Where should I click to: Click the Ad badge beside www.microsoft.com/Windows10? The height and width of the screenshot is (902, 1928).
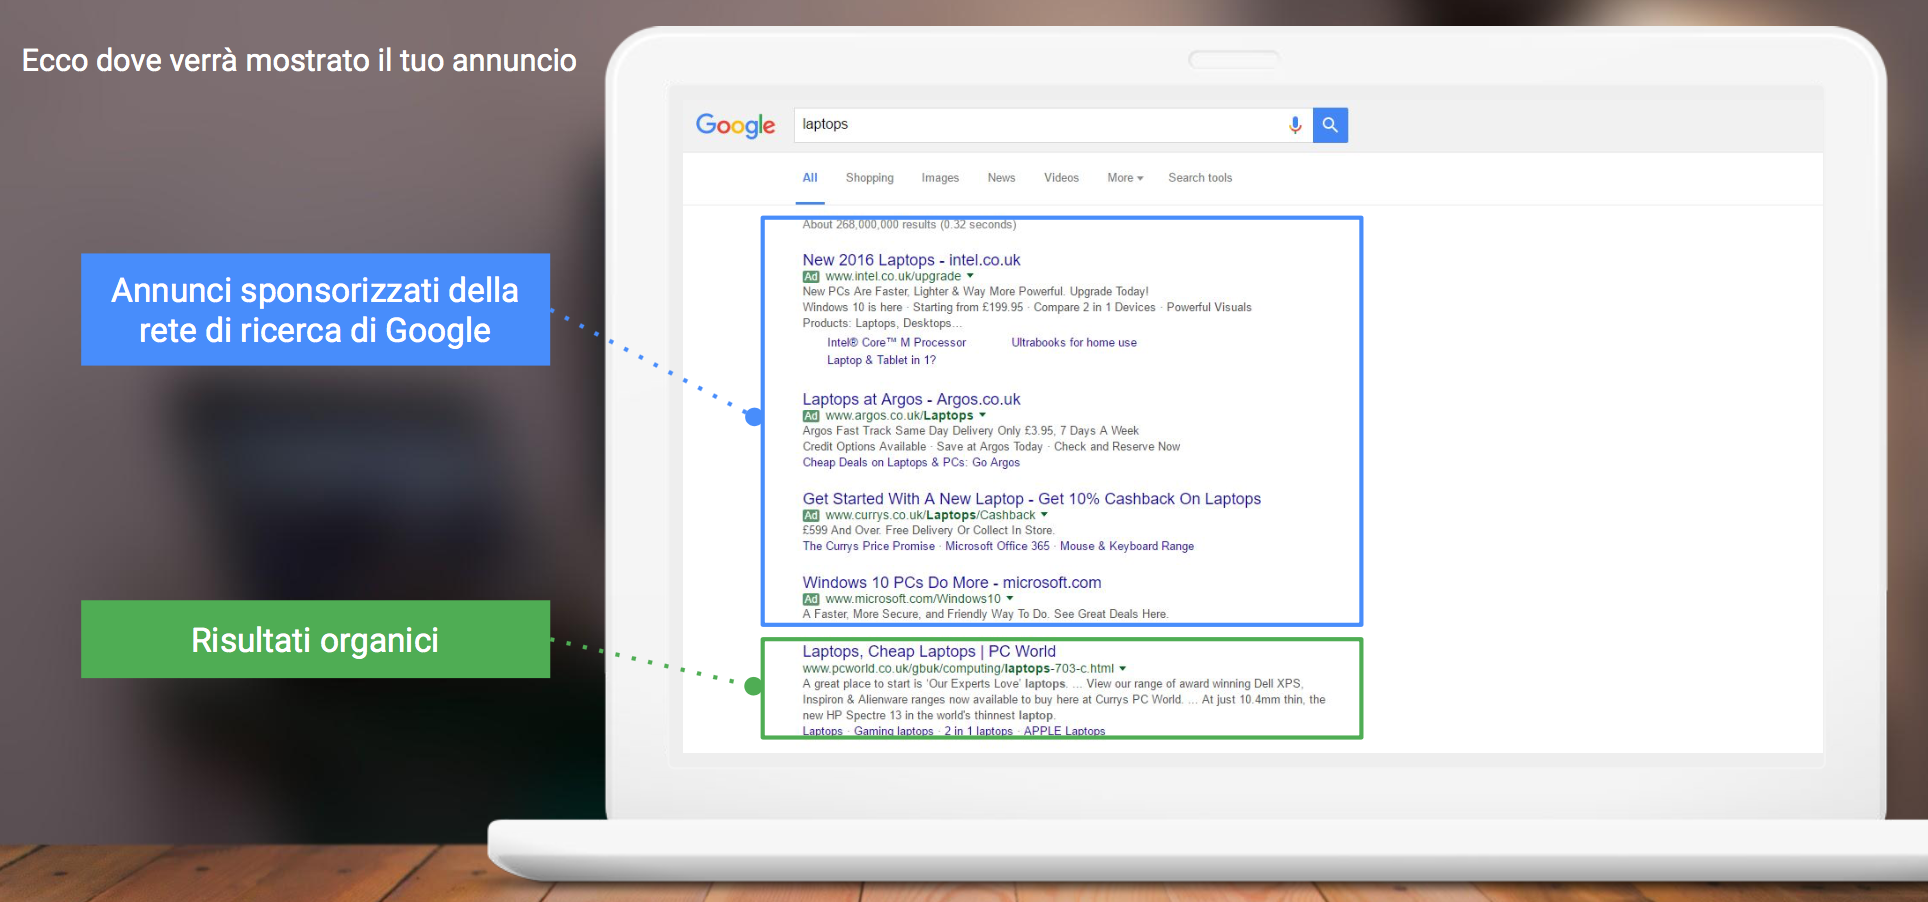[811, 599]
